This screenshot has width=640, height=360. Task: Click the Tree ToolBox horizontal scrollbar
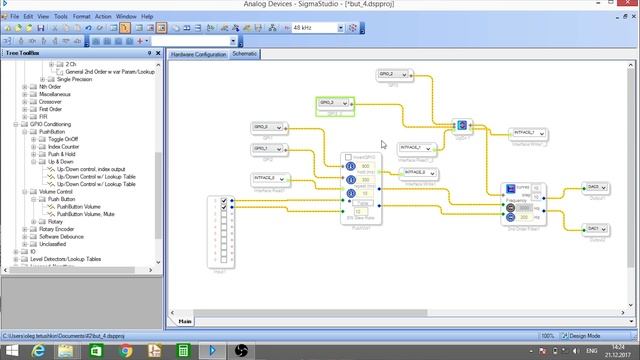[72, 270]
